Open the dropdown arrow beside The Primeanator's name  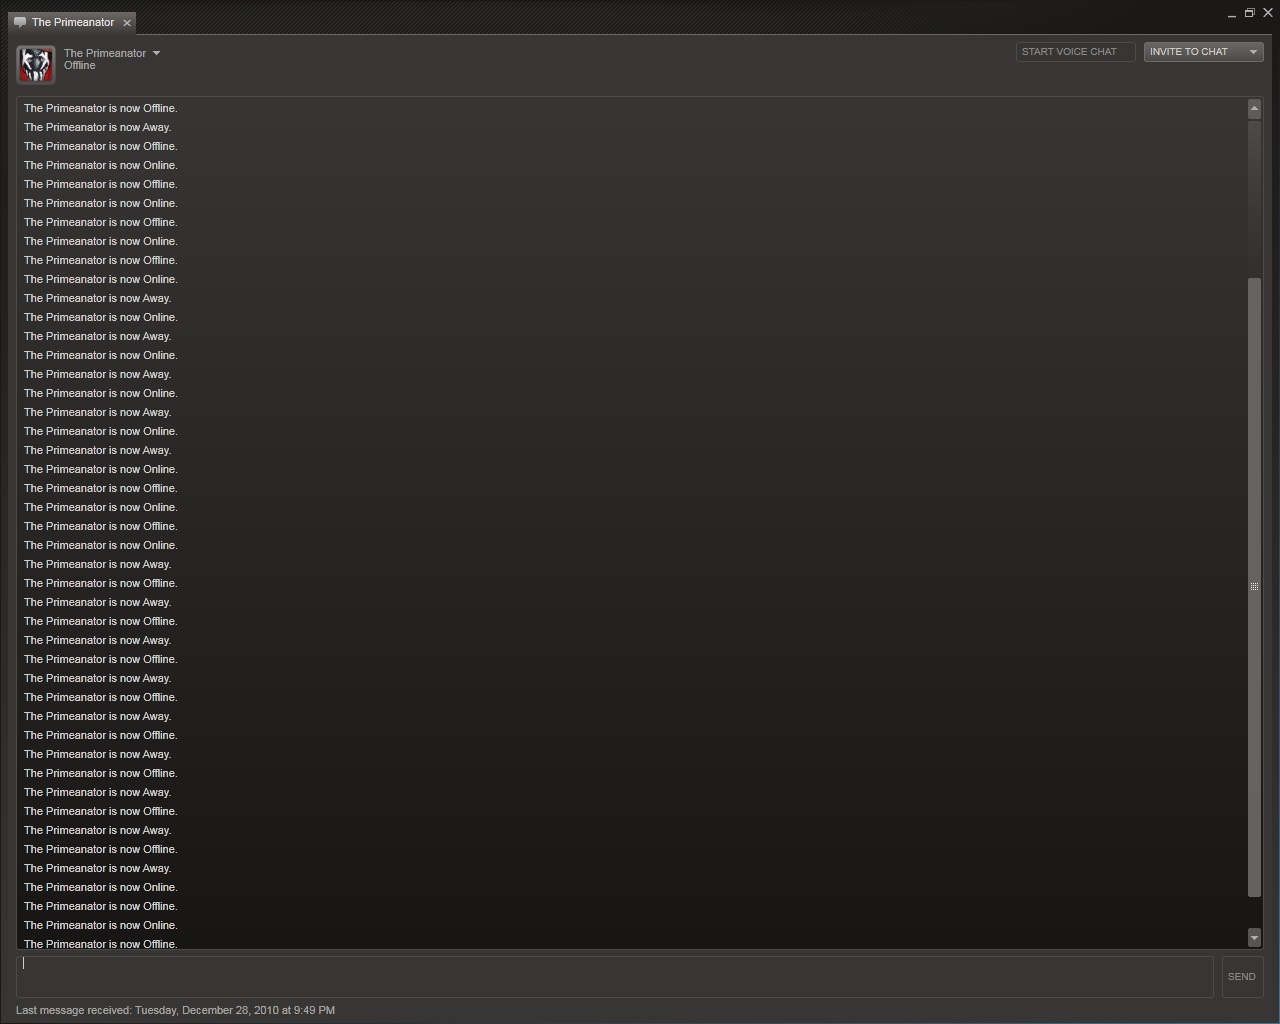[156, 53]
